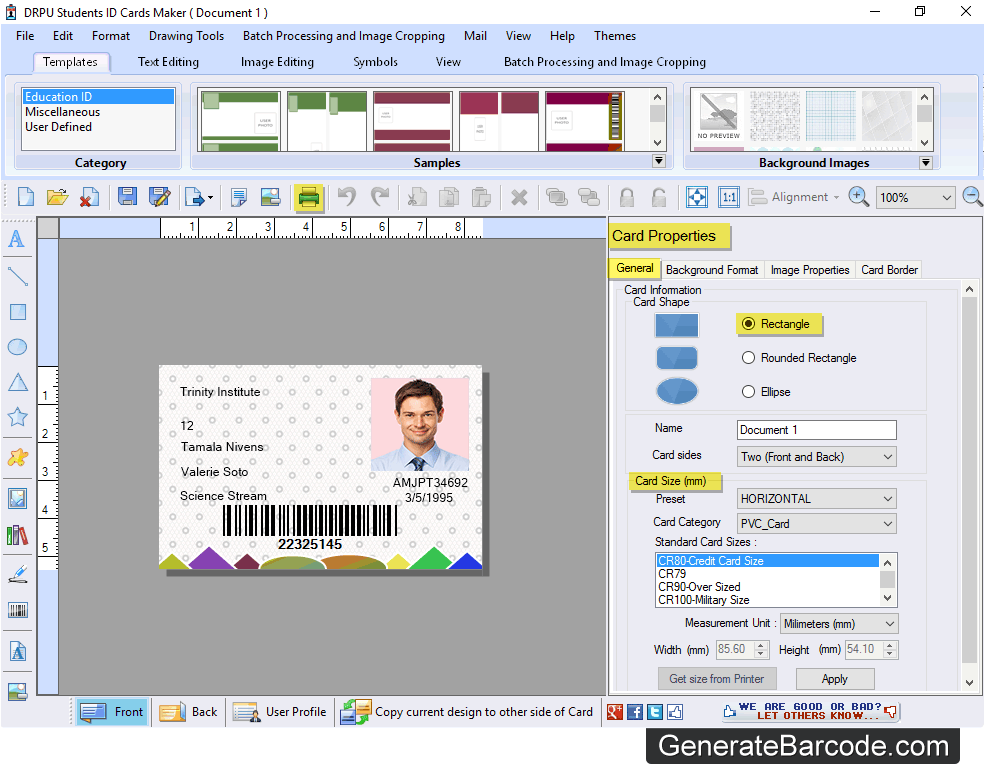Zoom in with the magnifier plus icon

point(858,197)
